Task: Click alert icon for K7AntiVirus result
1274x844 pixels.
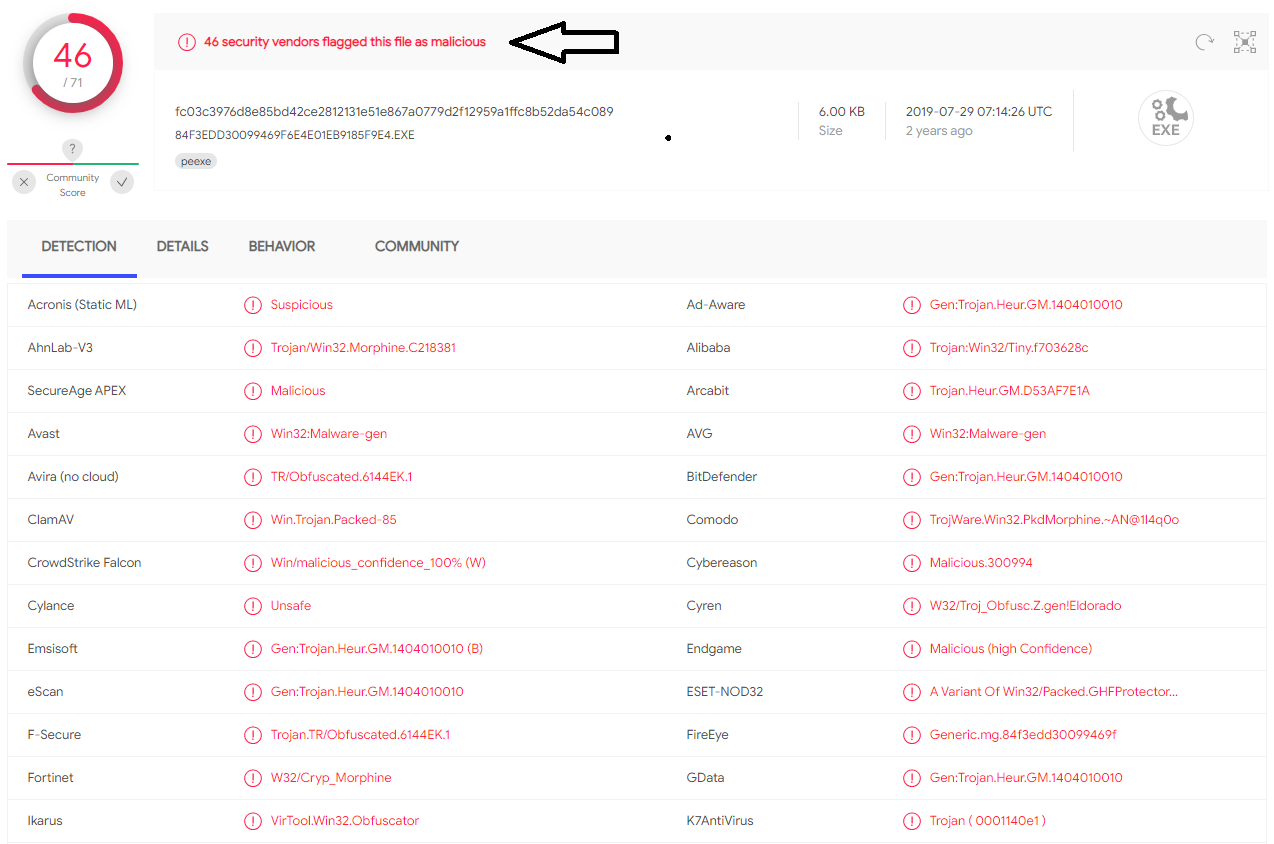Action: click(x=912, y=821)
